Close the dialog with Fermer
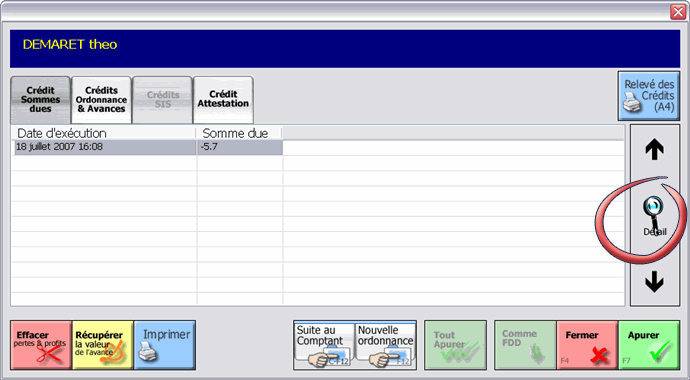 click(x=587, y=345)
